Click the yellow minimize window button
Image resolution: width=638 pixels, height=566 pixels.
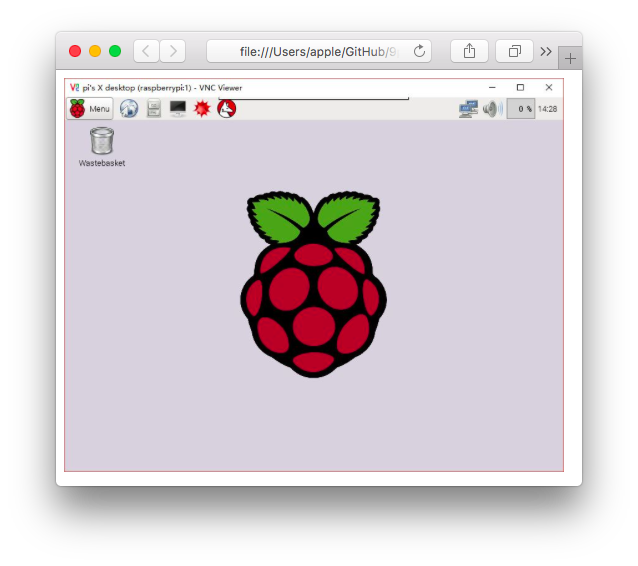(95, 51)
